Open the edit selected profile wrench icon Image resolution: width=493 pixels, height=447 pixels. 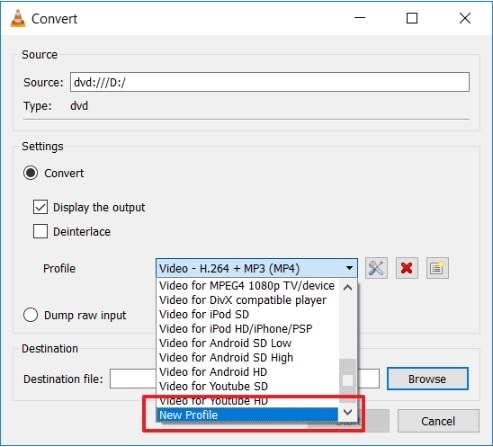376,268
